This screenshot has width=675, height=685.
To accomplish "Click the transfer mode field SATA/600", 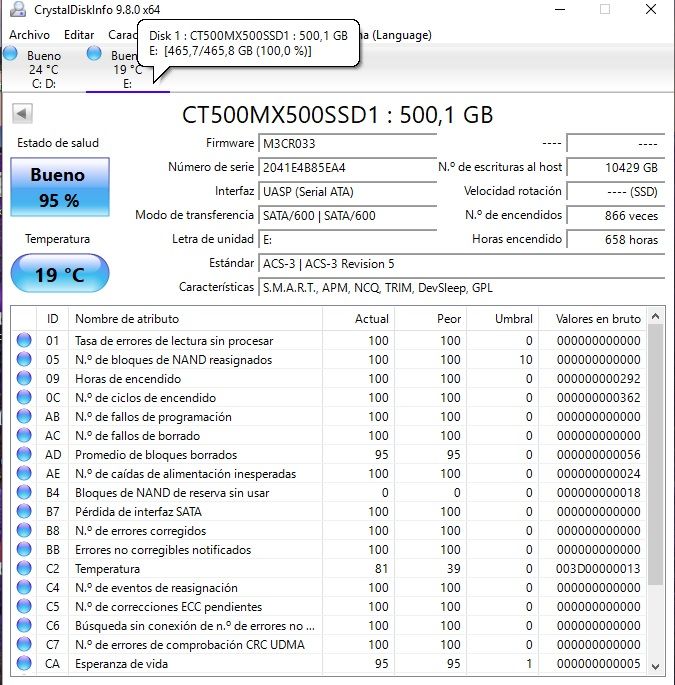I will point(347,215).
